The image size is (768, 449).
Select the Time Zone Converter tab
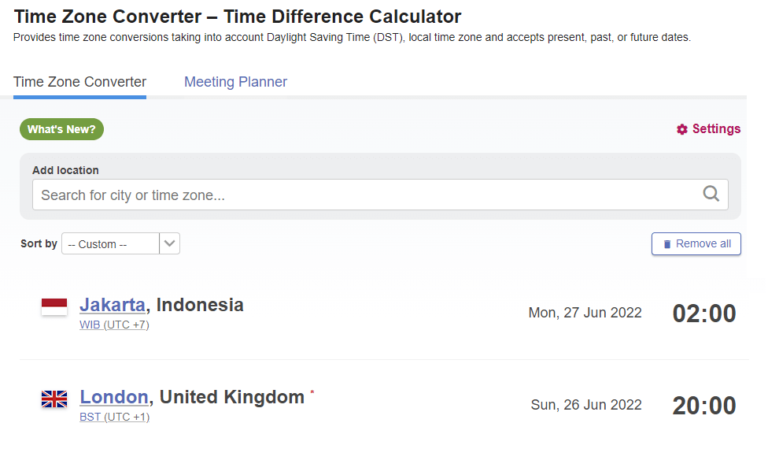(80, 82)
